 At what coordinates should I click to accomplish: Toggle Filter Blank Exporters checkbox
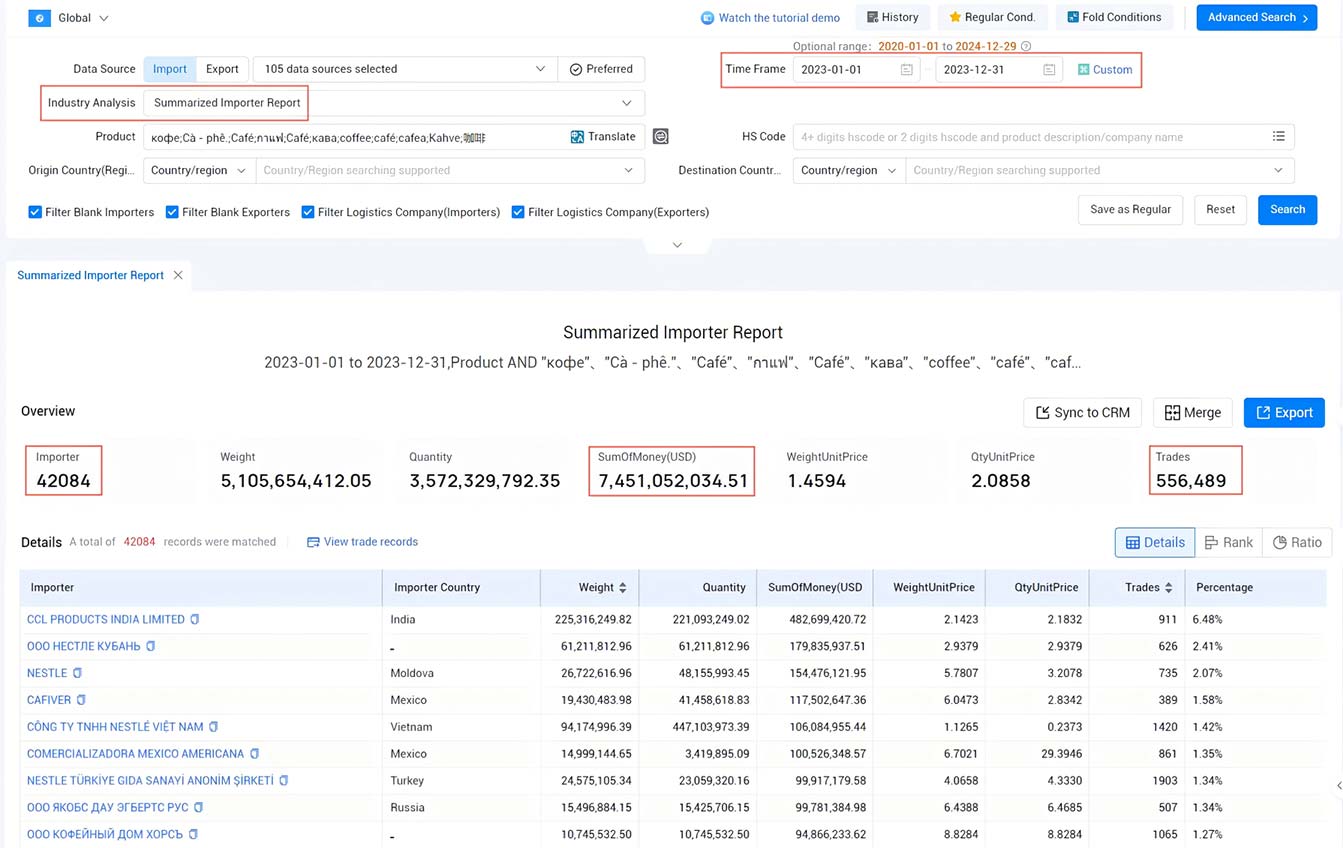point(172,212)
